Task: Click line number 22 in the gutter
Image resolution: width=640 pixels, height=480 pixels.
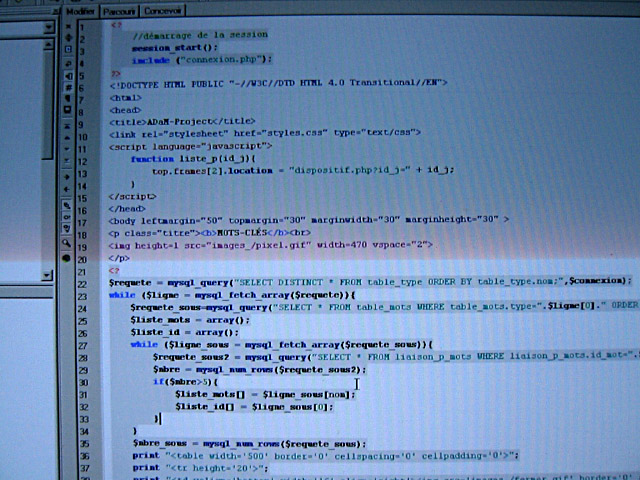Action: pos(82,284)
